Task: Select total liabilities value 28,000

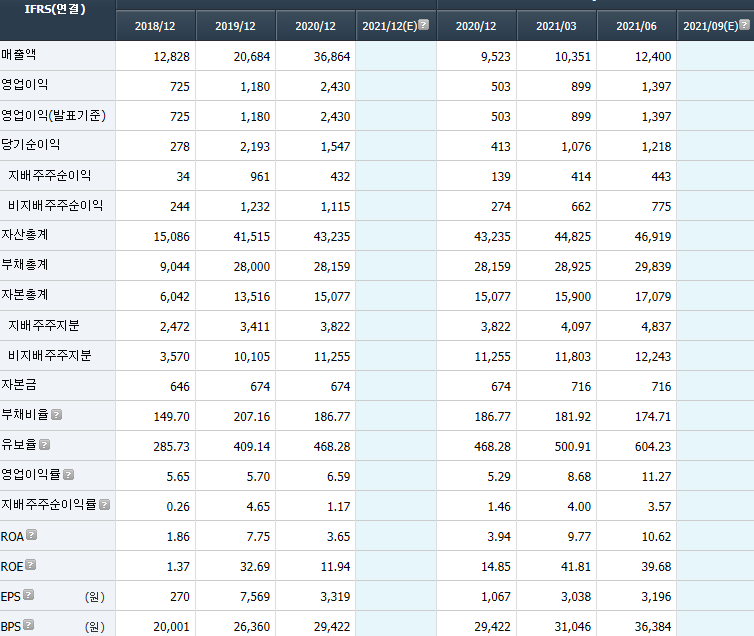Action: [x=252, y=267]
